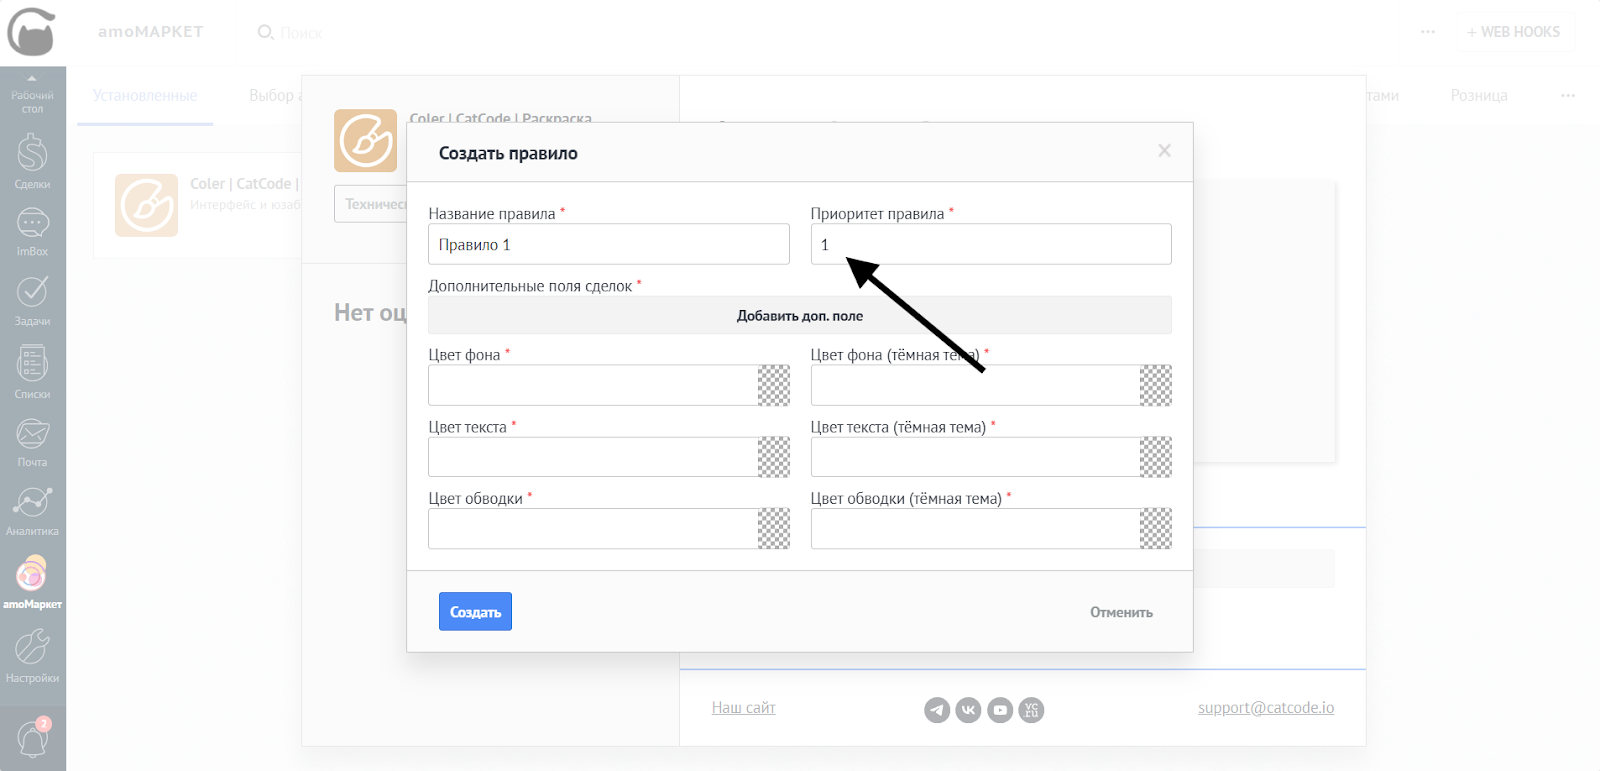Image resolution: width=1600 pixels, height=771 pixels.
Task: Open Аналитика in the sidebar
Action: coord(32,508)
